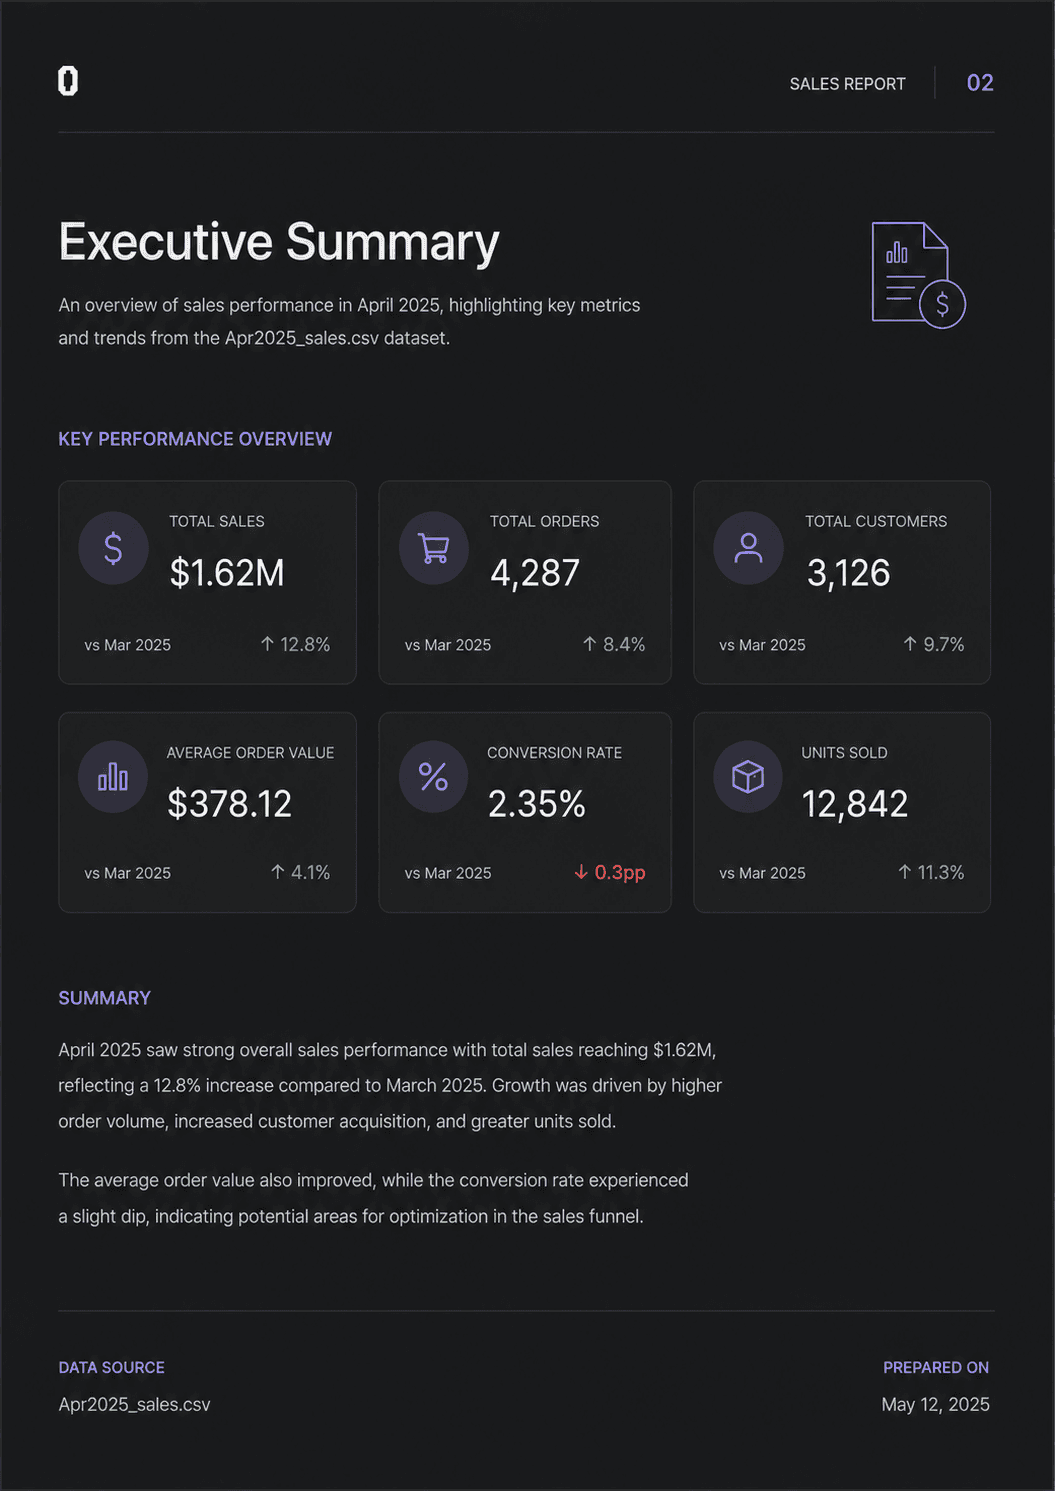Screen dimensions: 1055x1491
Task: Click the percent icon on Conversion Rate
Action: [433, 777]
